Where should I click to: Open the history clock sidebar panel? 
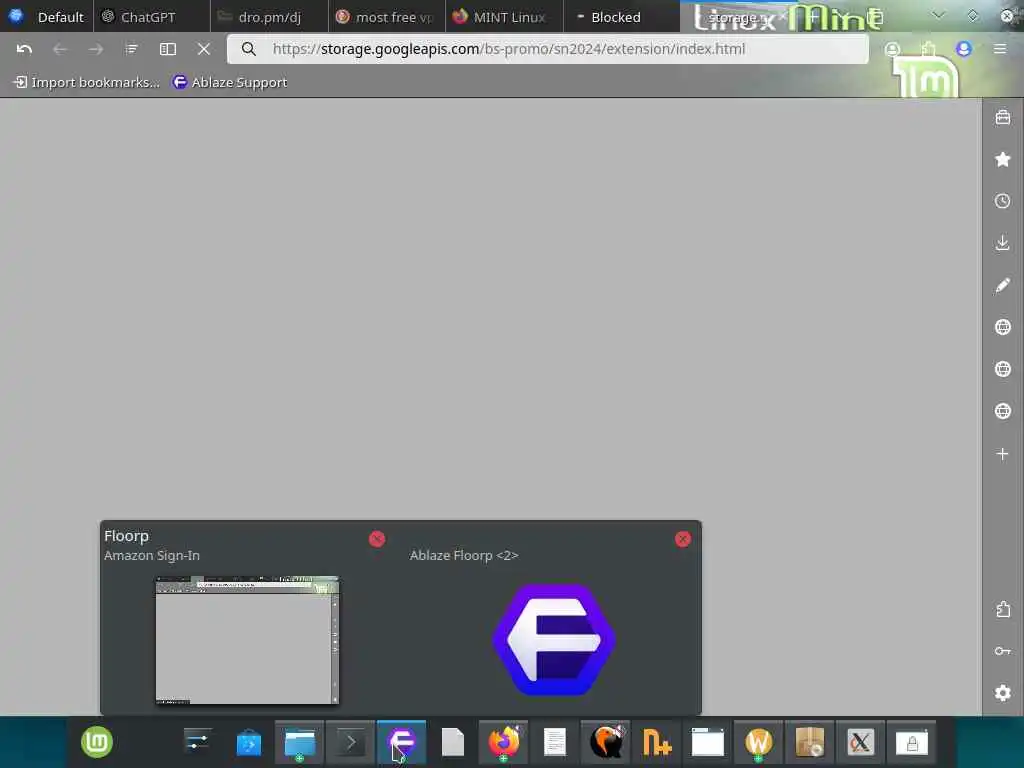[x=1002, y=201]
